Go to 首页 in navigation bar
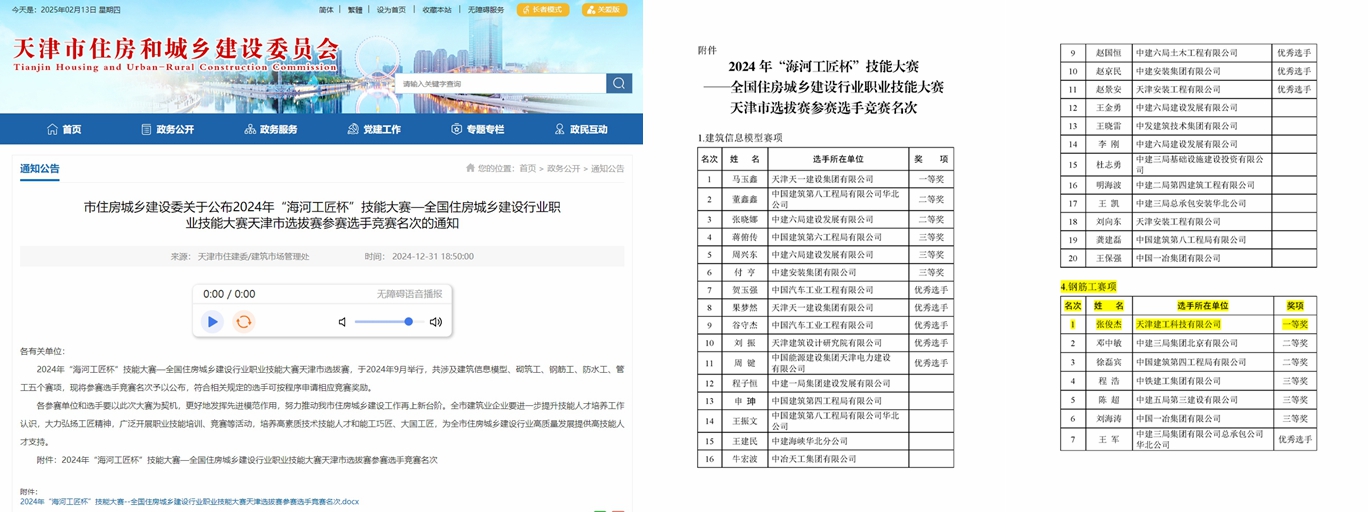Image resolution: width=1368 pixels, height=512 pixels. click(x=64, y=129)
